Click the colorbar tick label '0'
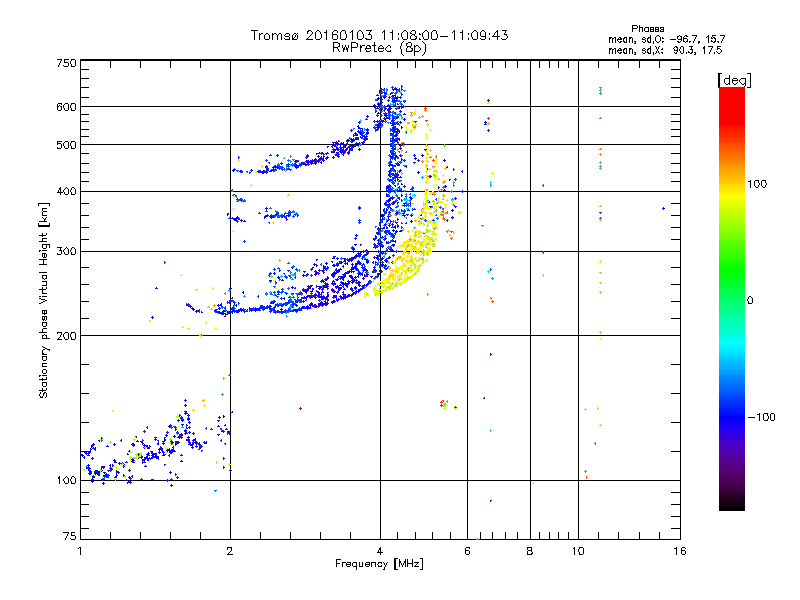Viewport: 800px width, 600px height. [749, 300]
